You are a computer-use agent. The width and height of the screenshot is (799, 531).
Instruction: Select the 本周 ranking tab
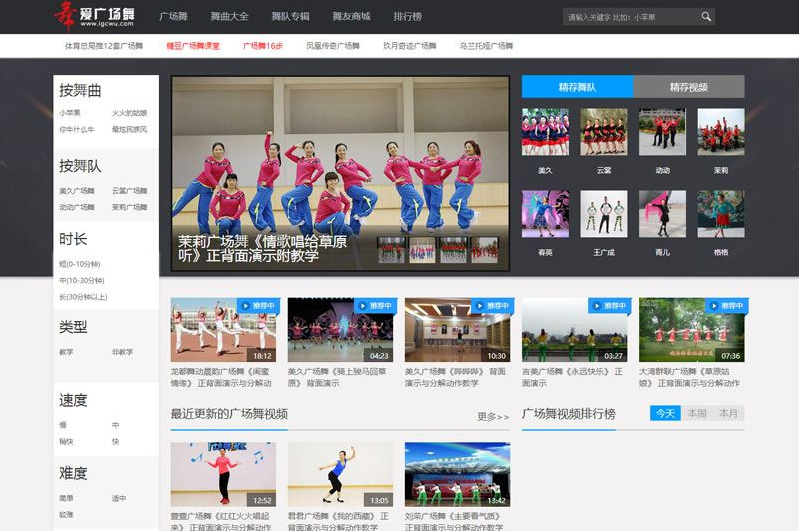(x=697, y=413)
